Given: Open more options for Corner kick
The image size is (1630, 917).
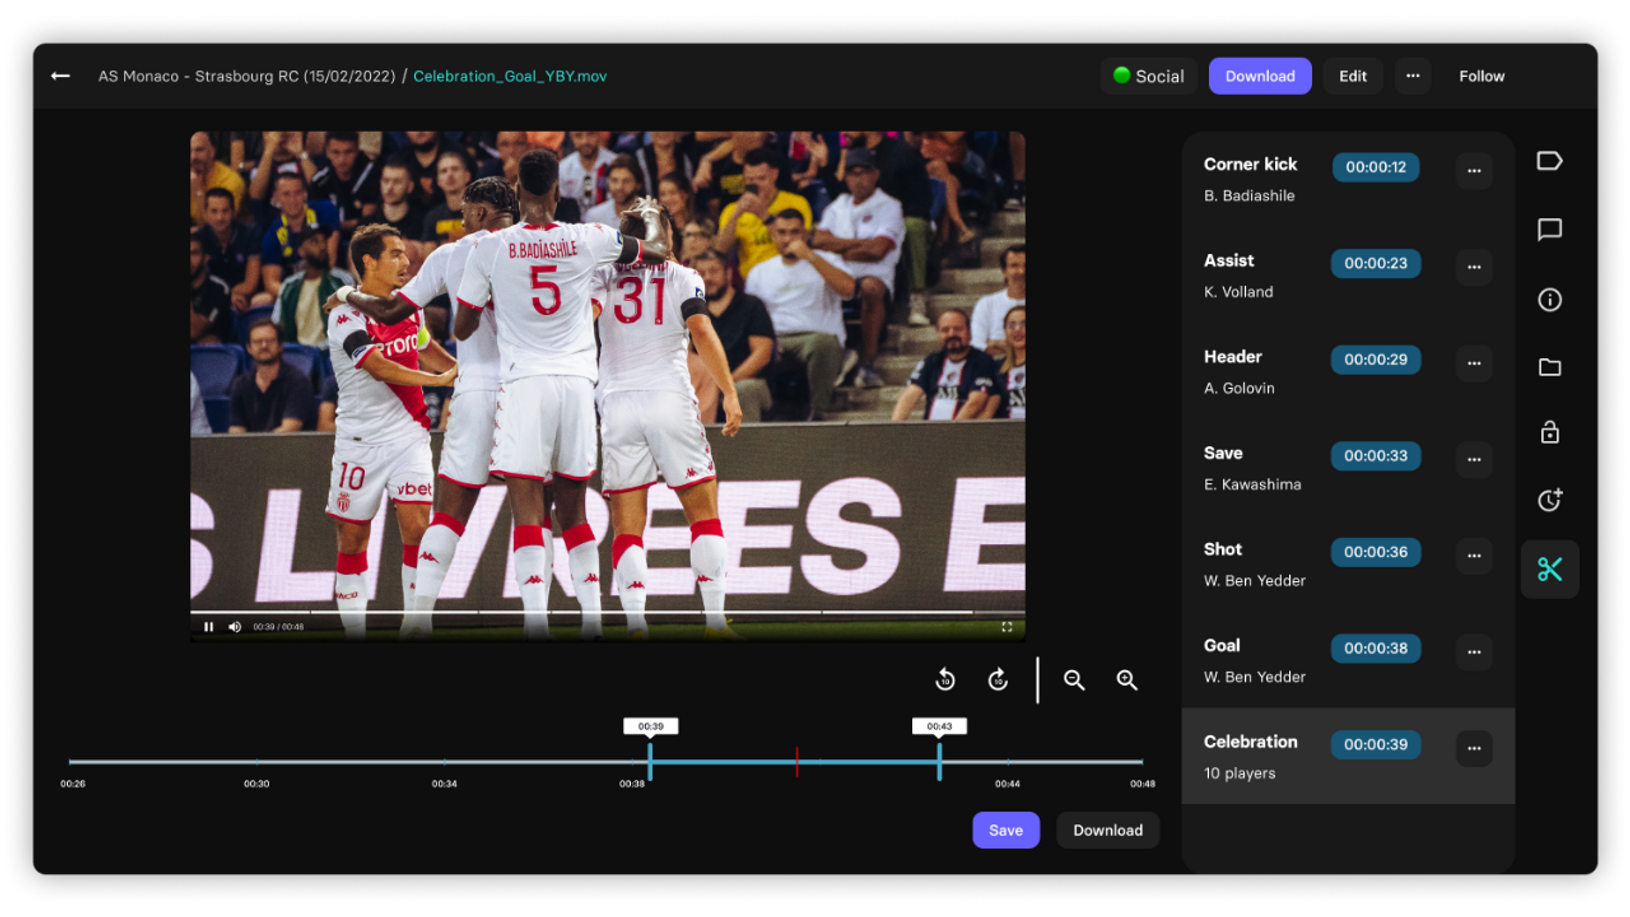Looking at the screenshot, I should point(1474,170).
